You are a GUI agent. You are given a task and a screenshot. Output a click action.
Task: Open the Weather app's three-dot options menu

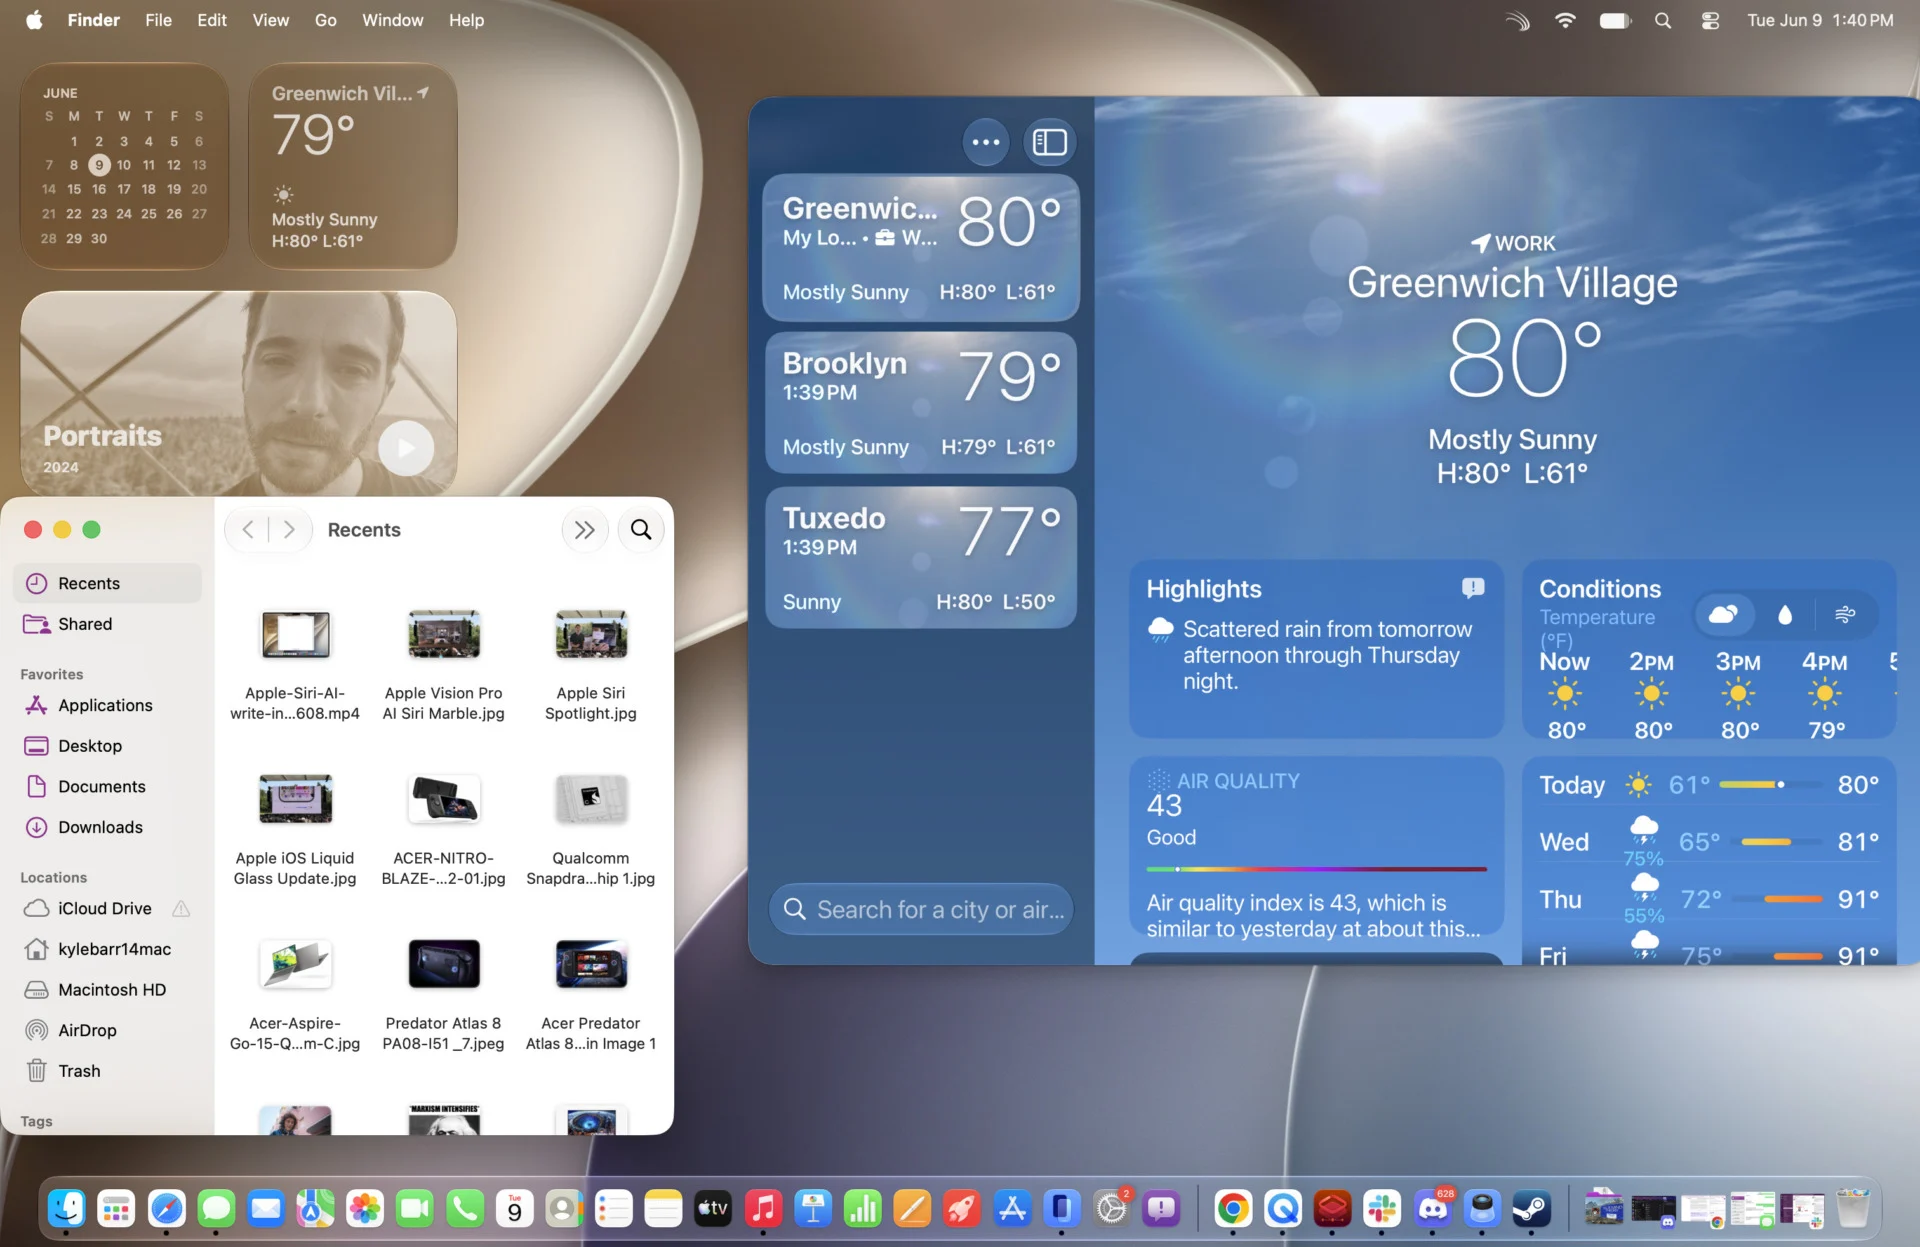(x=985, y=142)
